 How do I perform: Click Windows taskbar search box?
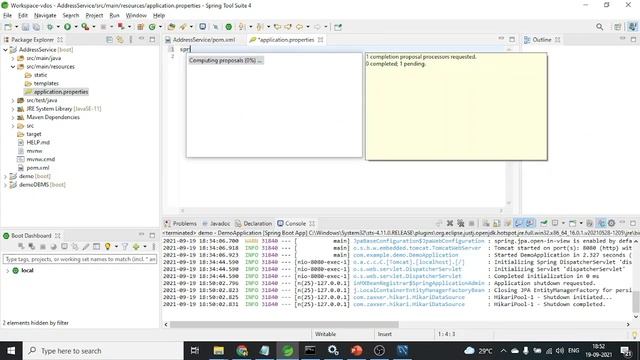click(x=103, y=351)
